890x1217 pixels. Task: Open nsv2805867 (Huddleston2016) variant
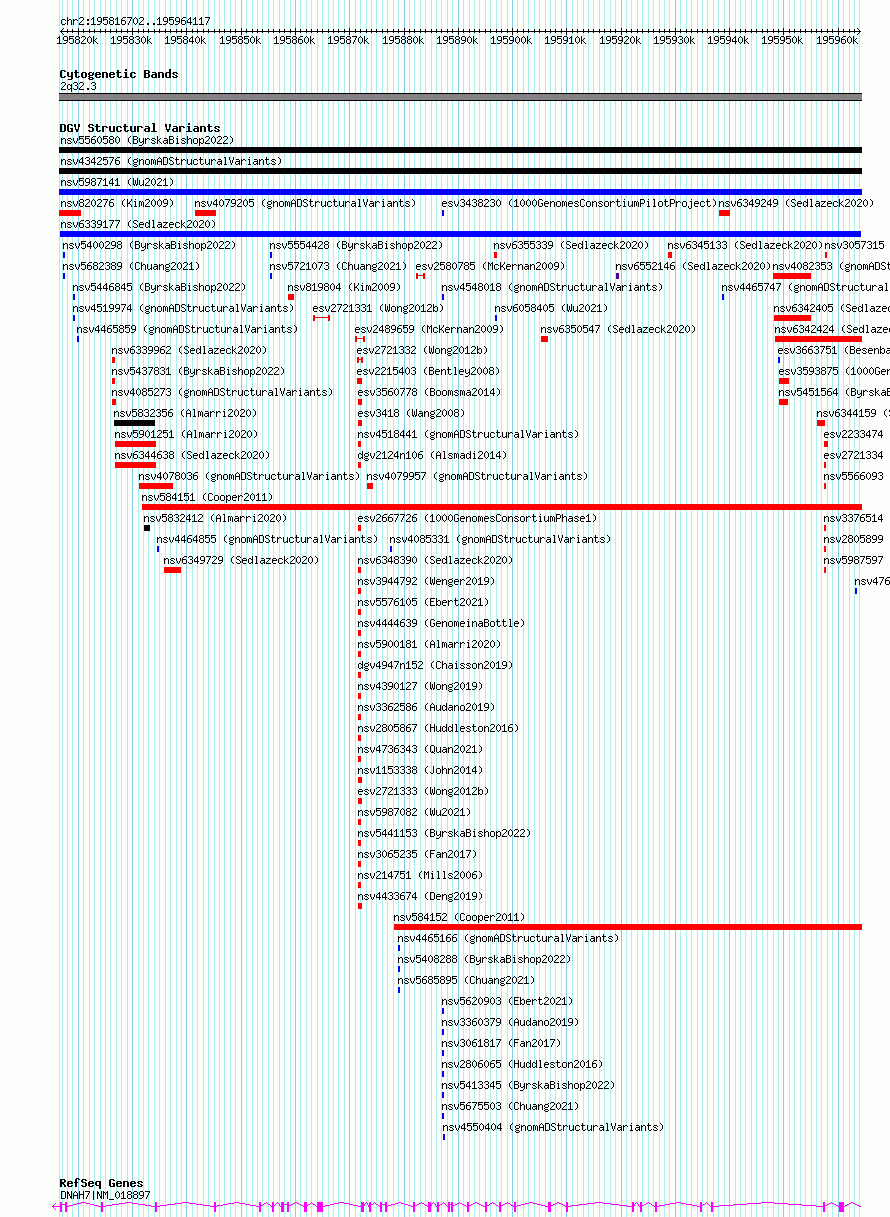439,728
